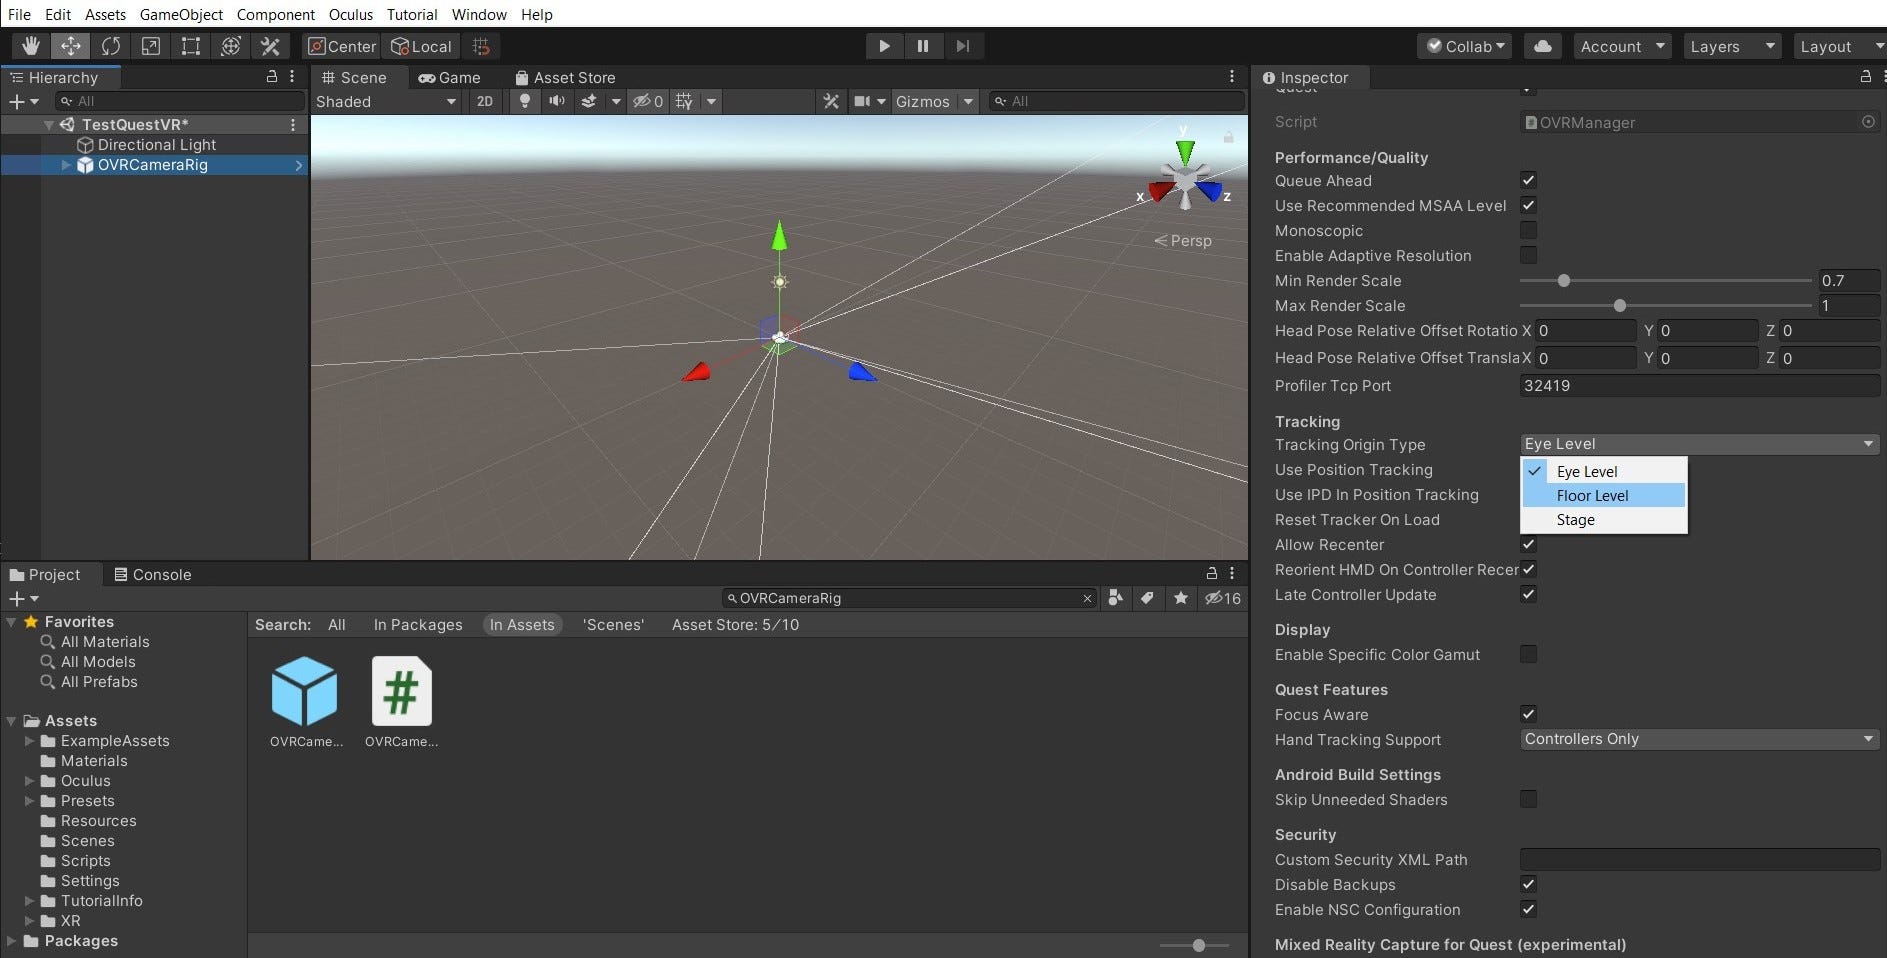Toggle Allow Recenter checkbox
Screen dimensions: 1887x958
pos(1528,544)
